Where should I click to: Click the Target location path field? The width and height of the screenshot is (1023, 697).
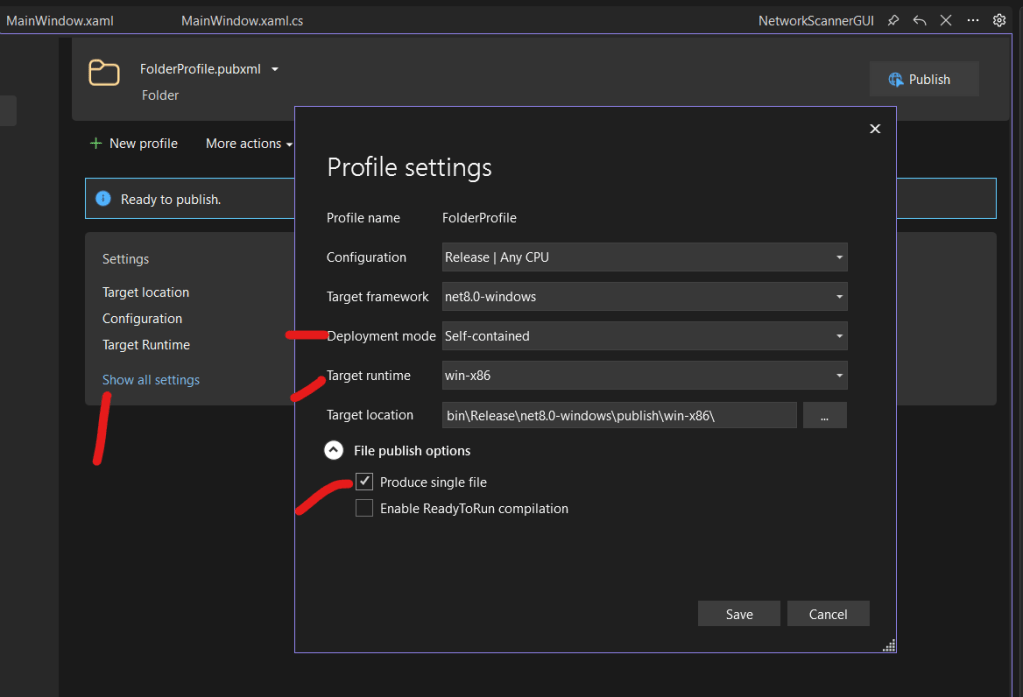click(x=619, y=415)
